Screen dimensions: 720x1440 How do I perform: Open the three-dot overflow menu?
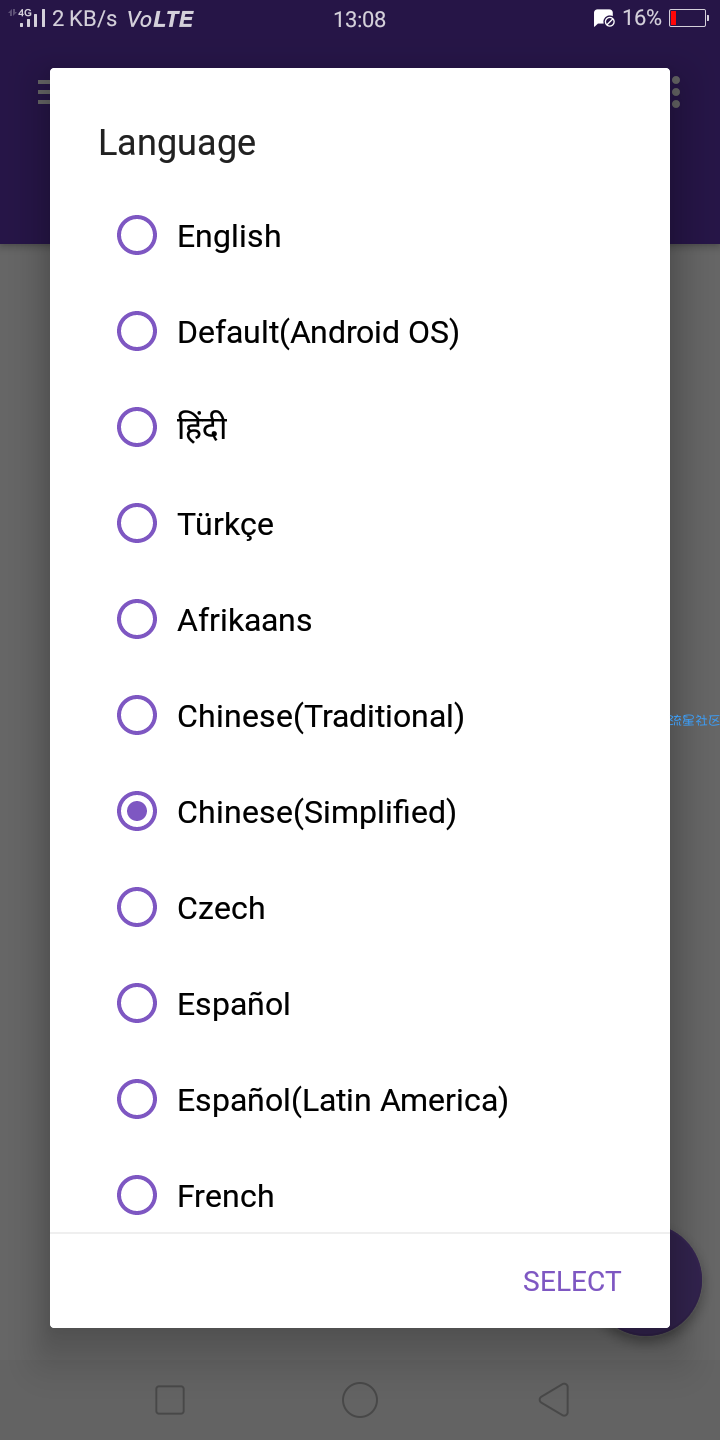coord(676,92)
